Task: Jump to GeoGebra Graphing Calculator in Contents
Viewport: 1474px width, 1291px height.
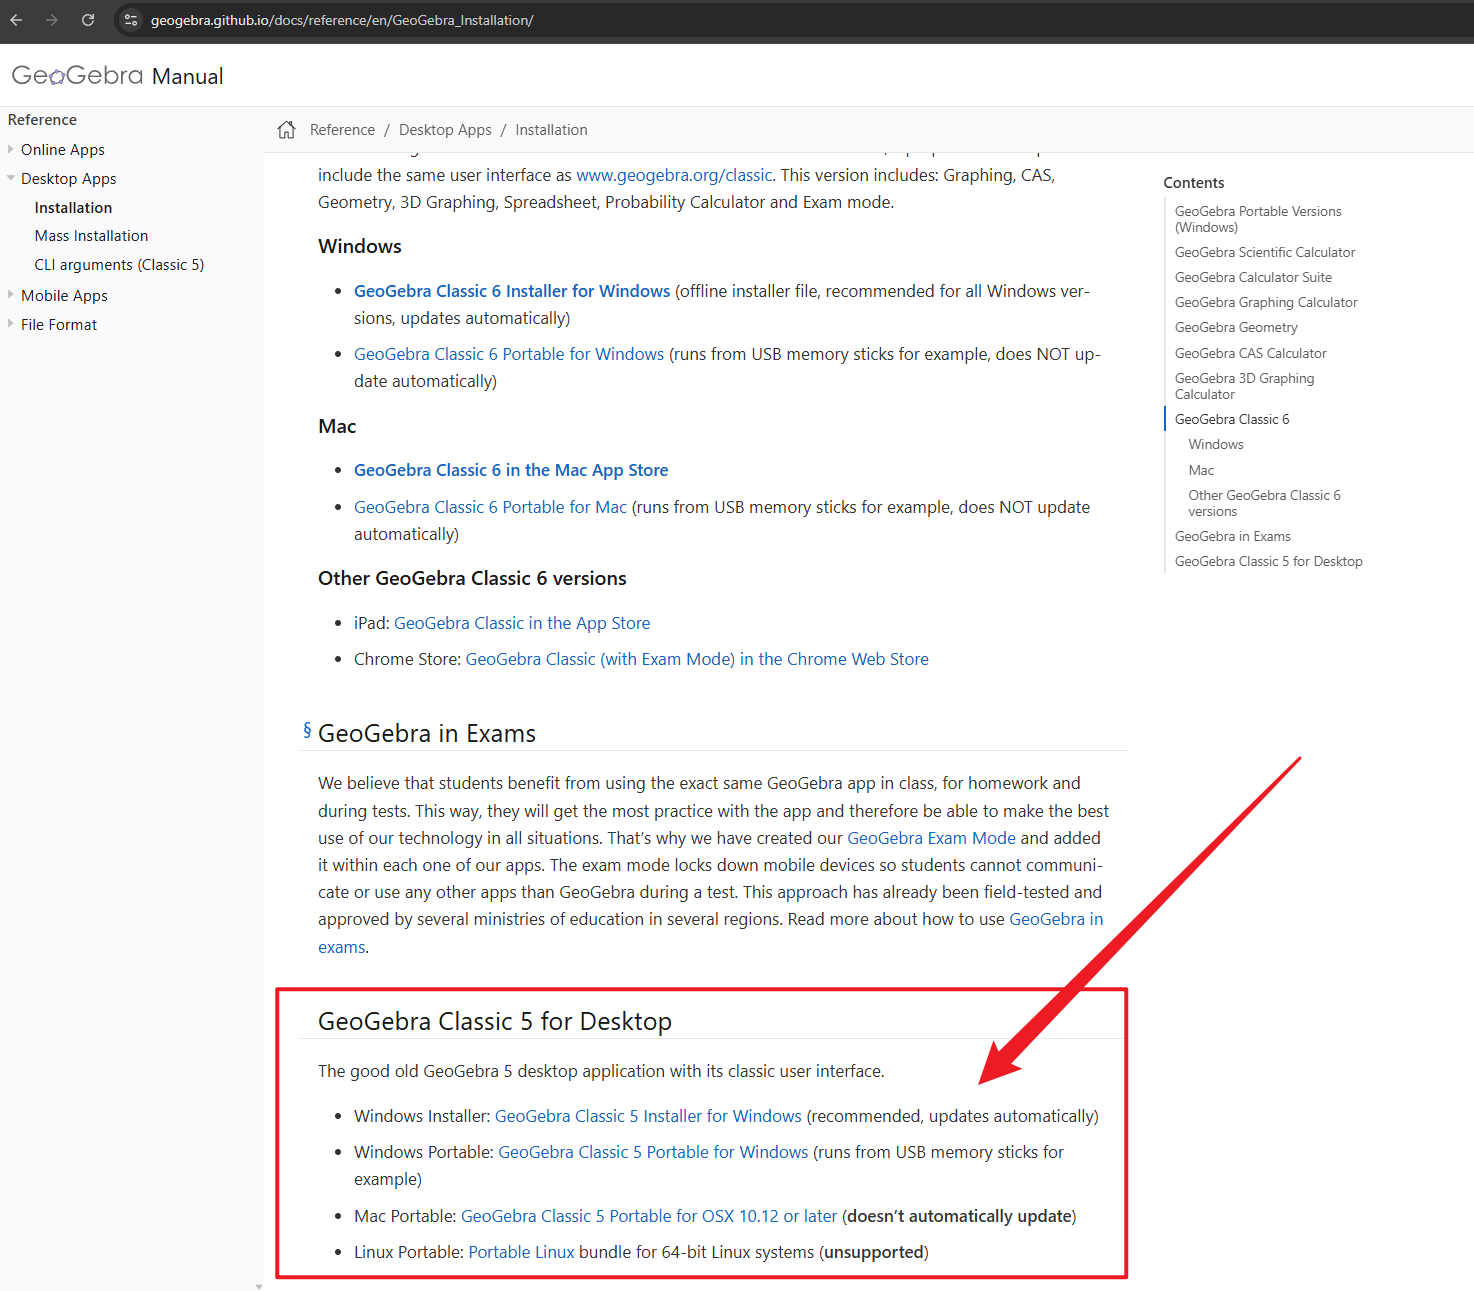Action: pos(1266,302)
